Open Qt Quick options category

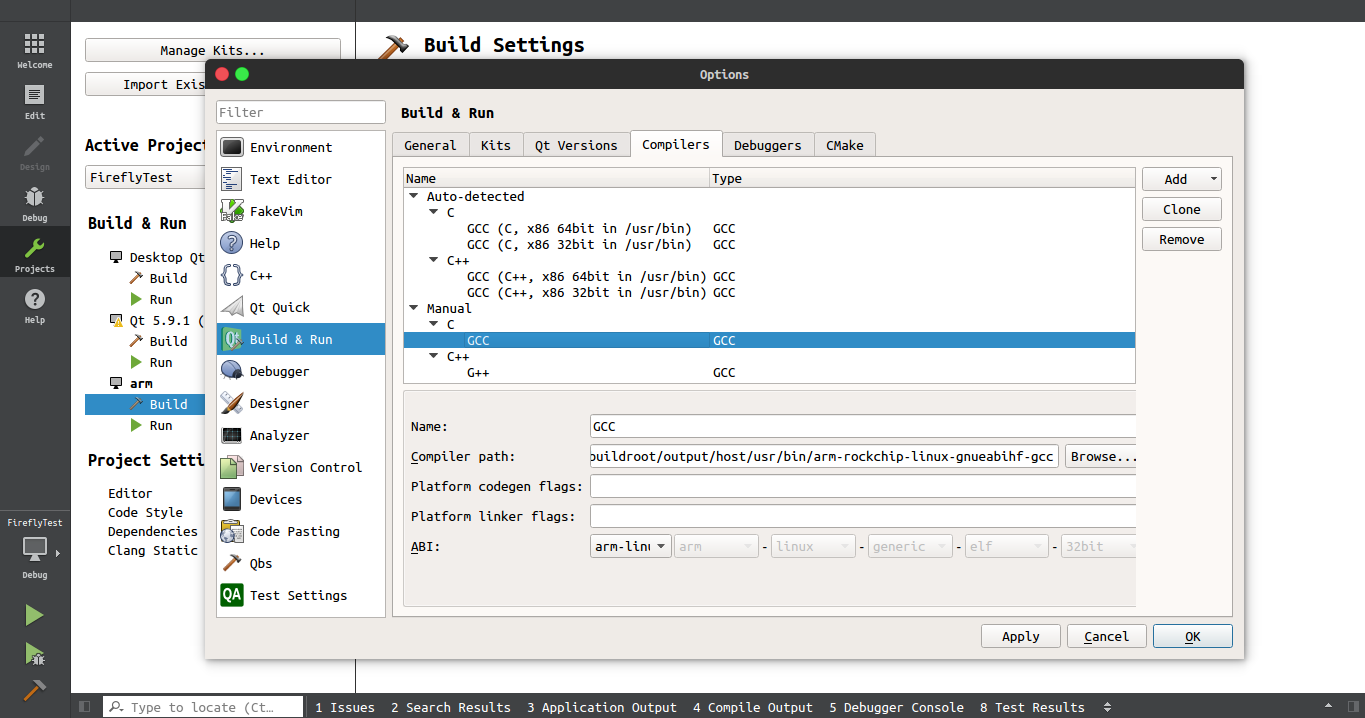[x=301, y=307]
